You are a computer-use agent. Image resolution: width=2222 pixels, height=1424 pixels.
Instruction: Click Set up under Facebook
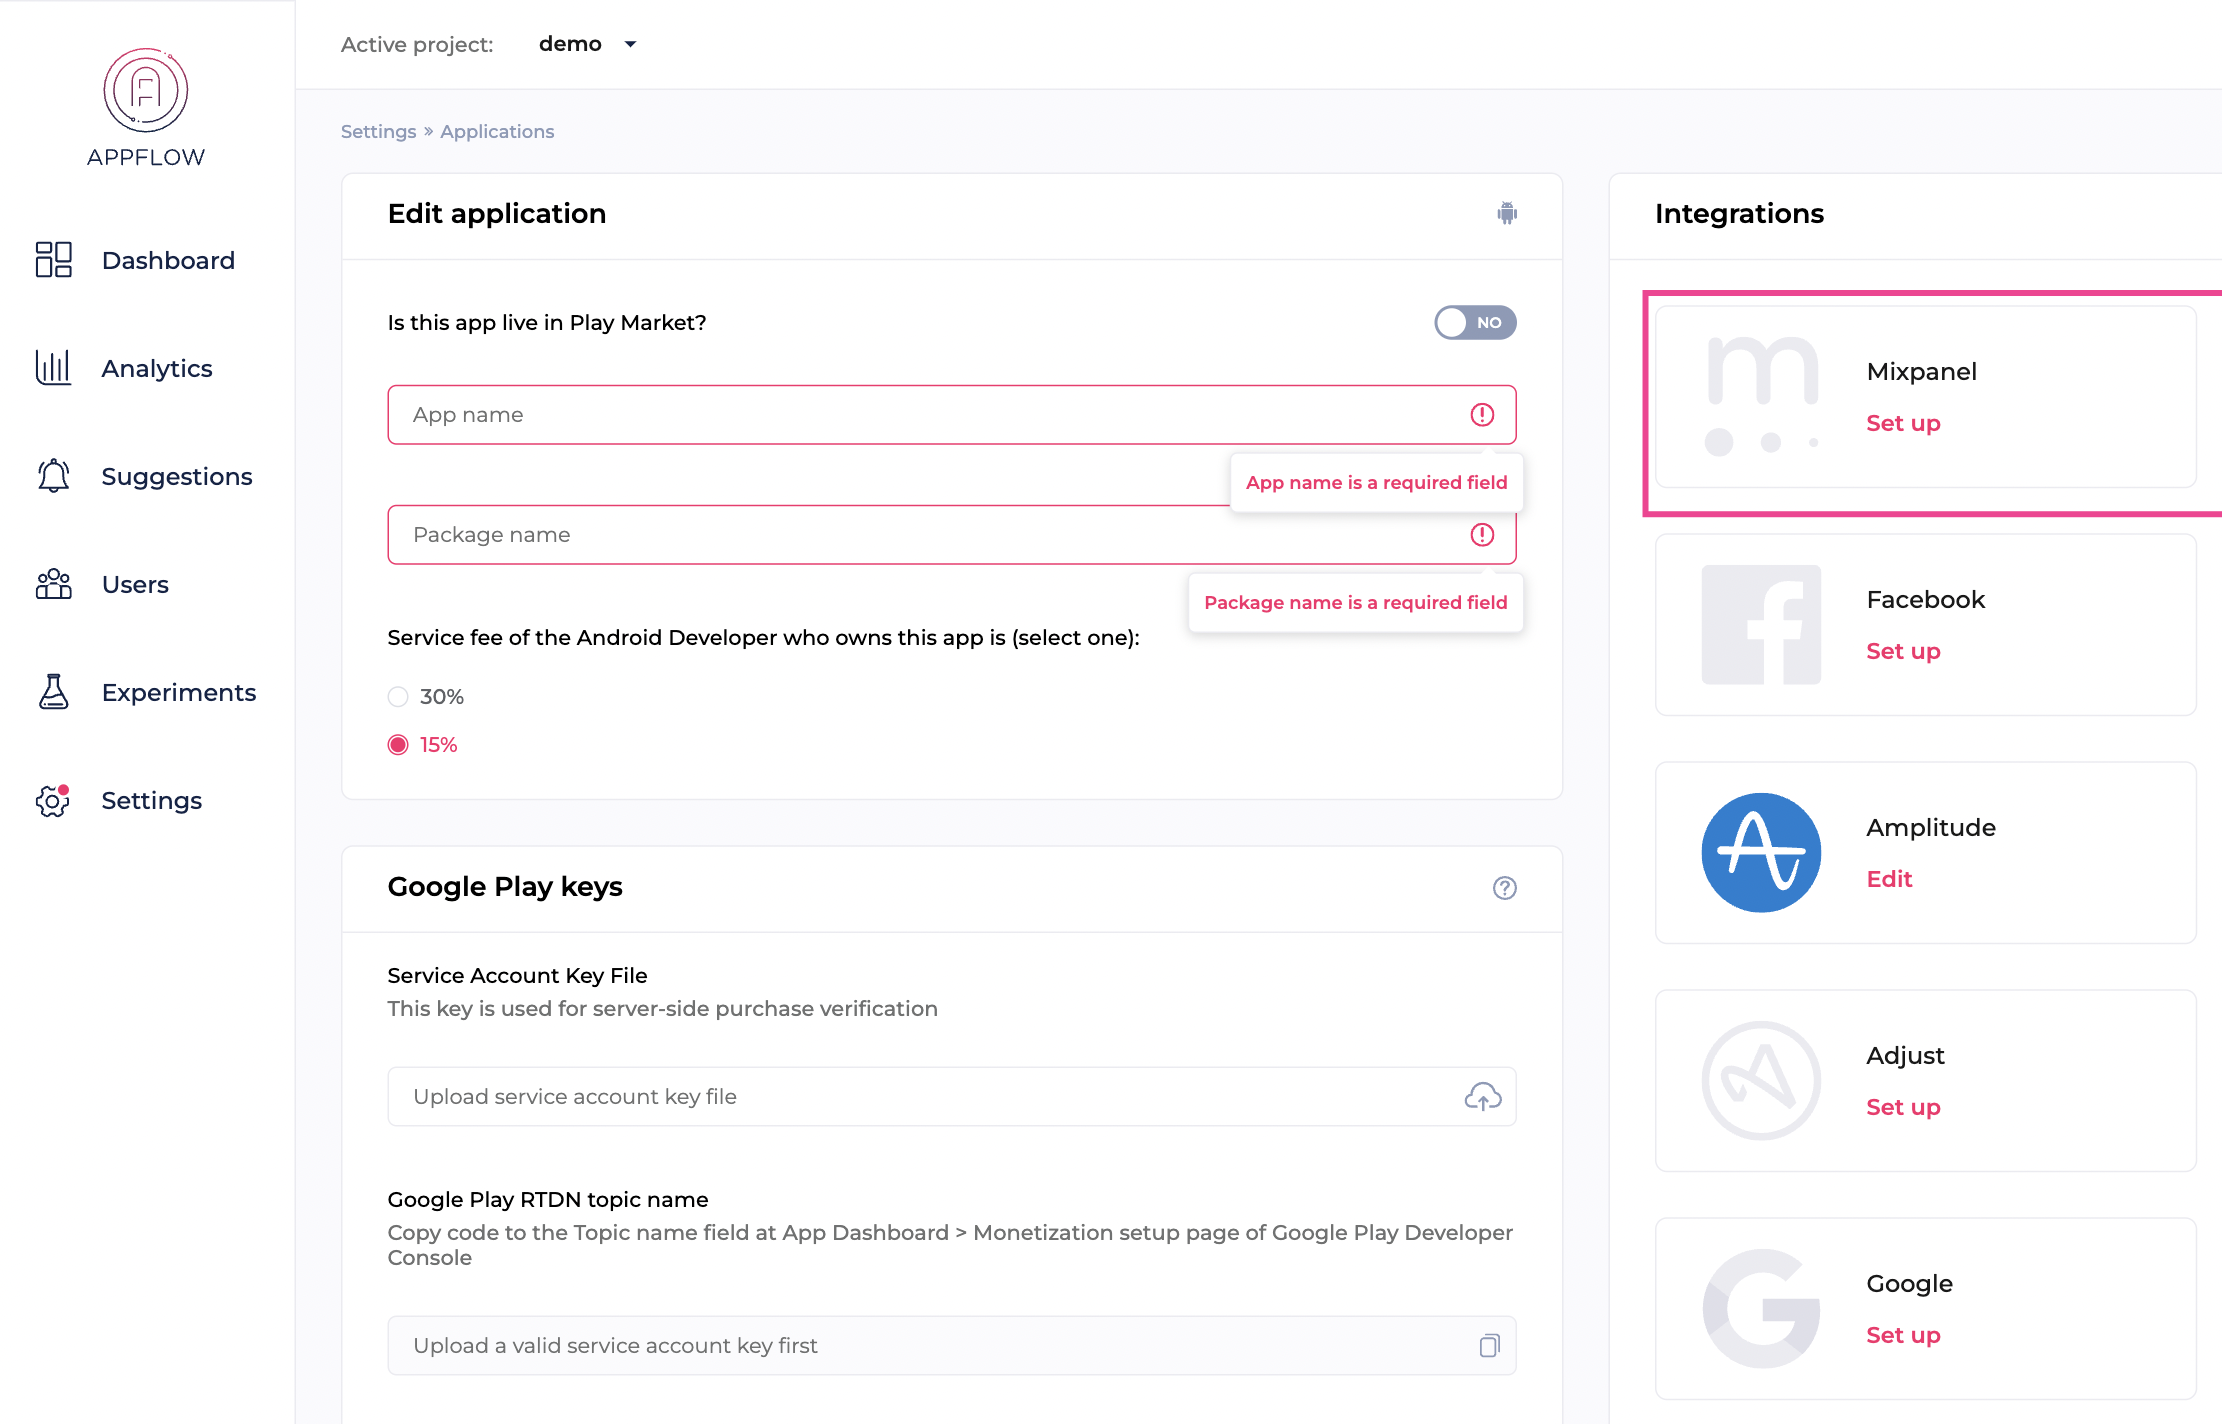tap(1903, 651)
